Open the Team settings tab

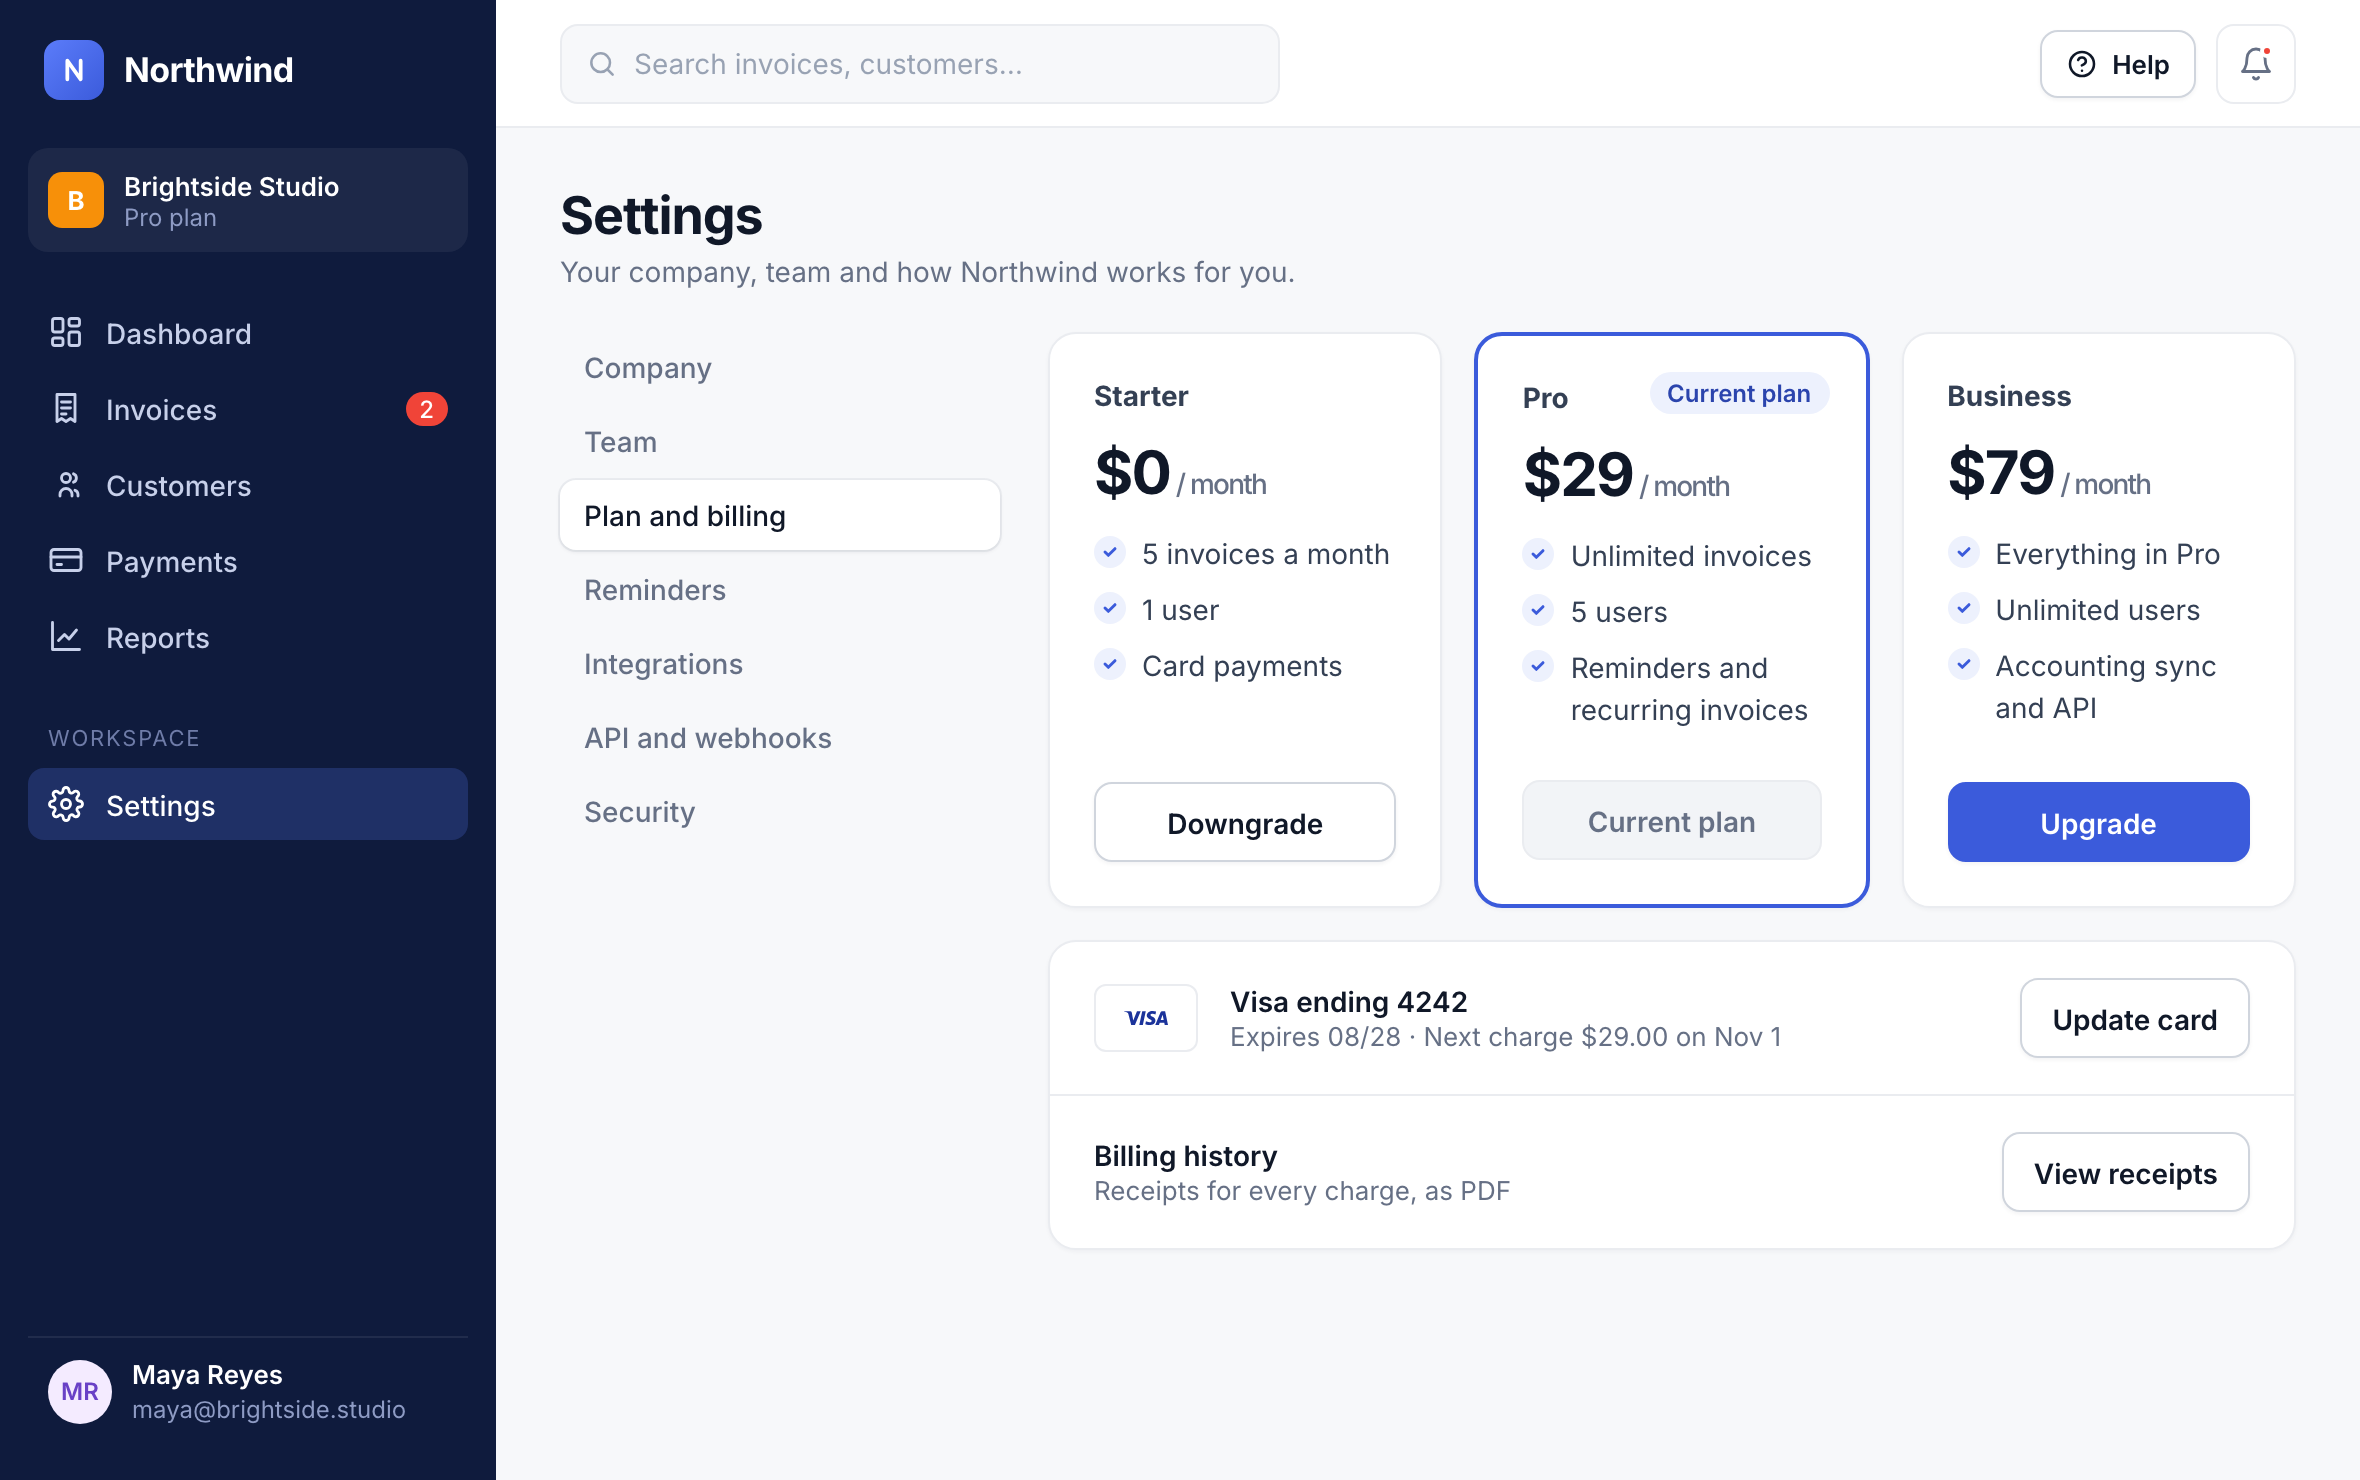click(780, 442)
